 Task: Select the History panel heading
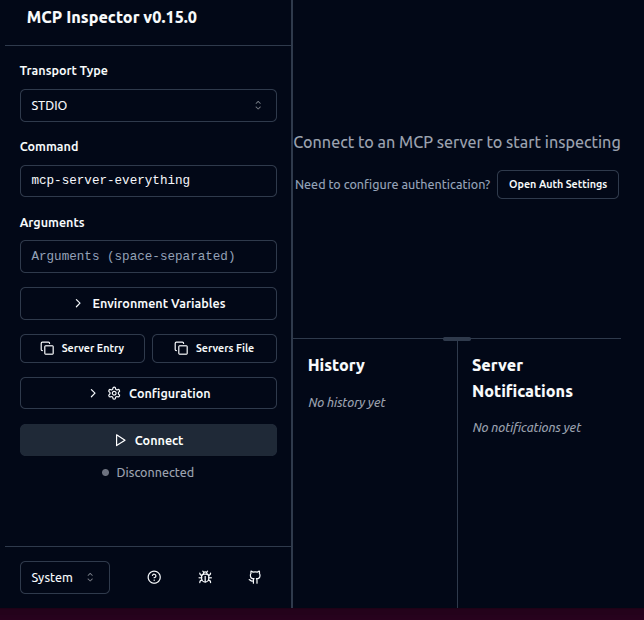pyautogui.click(x=336, y=365)
